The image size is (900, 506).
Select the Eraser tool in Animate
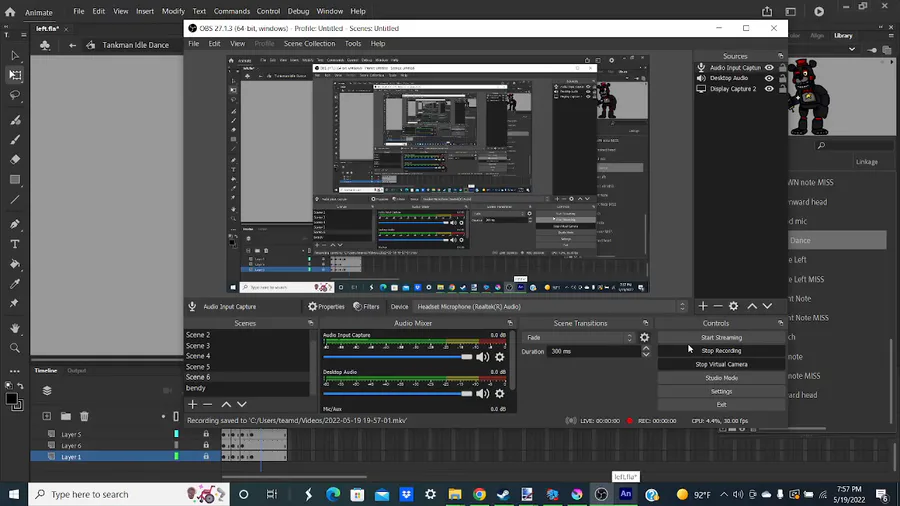[15, 159]
